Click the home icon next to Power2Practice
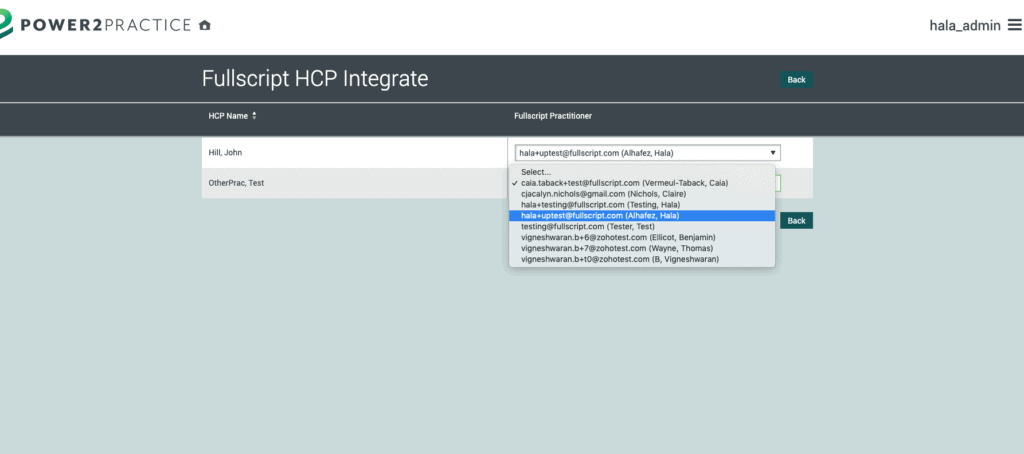This screenshot has width=1024, height=454. tap(204, 25)
